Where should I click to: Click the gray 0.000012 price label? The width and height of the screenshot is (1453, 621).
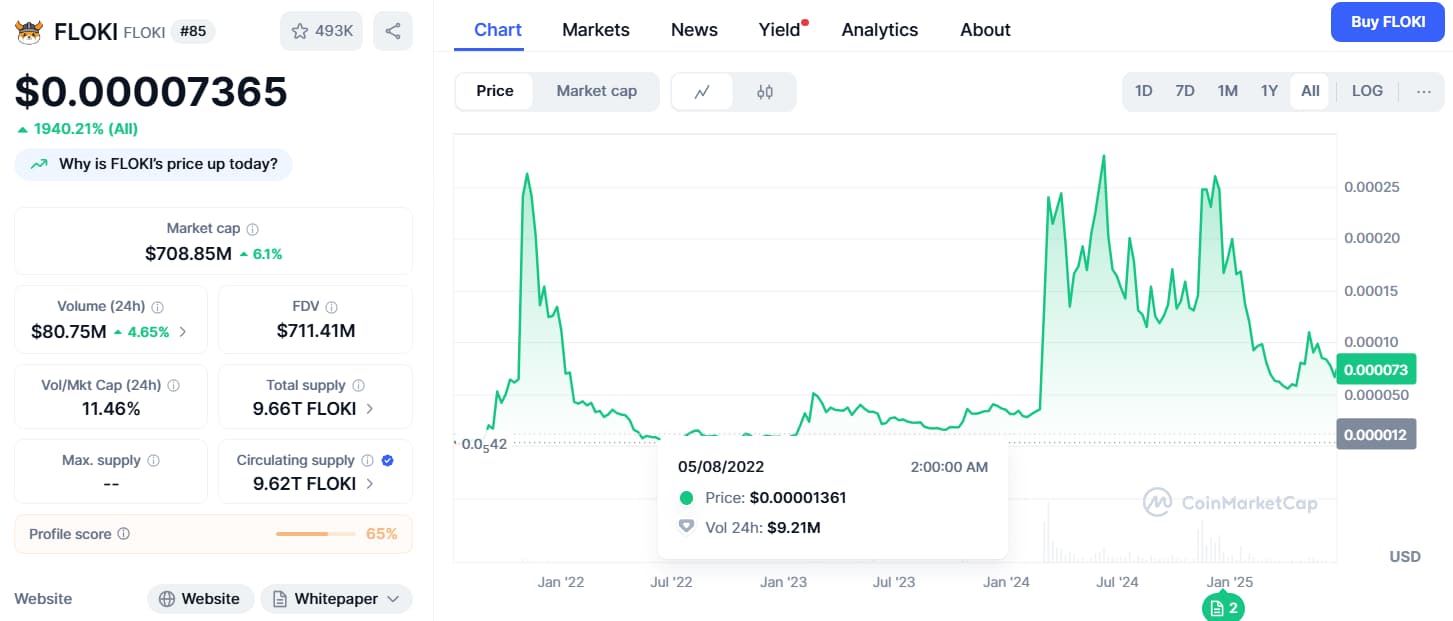click(x=1376, y=433)
